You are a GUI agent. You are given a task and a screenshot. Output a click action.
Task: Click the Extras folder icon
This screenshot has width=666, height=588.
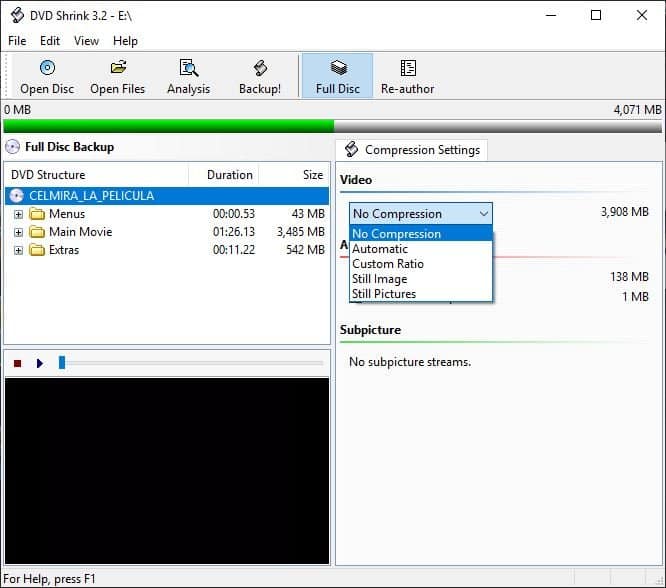click(37, 250)
